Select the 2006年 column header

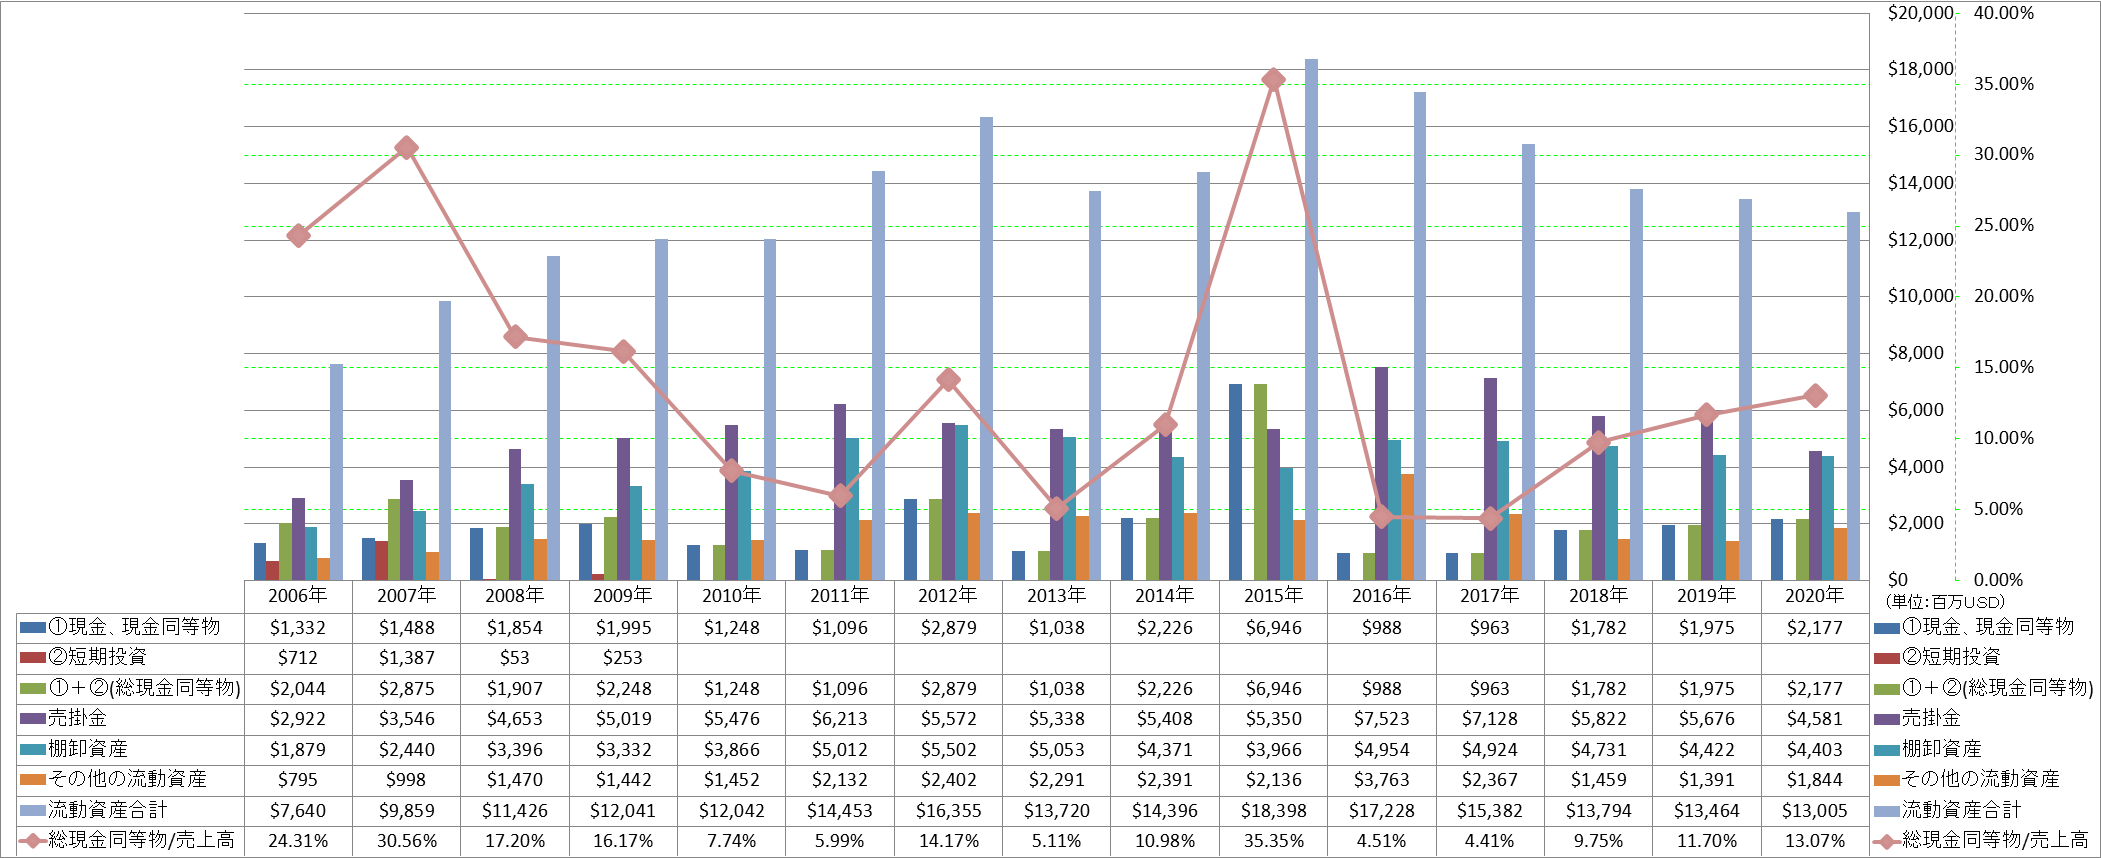point(298,596)
